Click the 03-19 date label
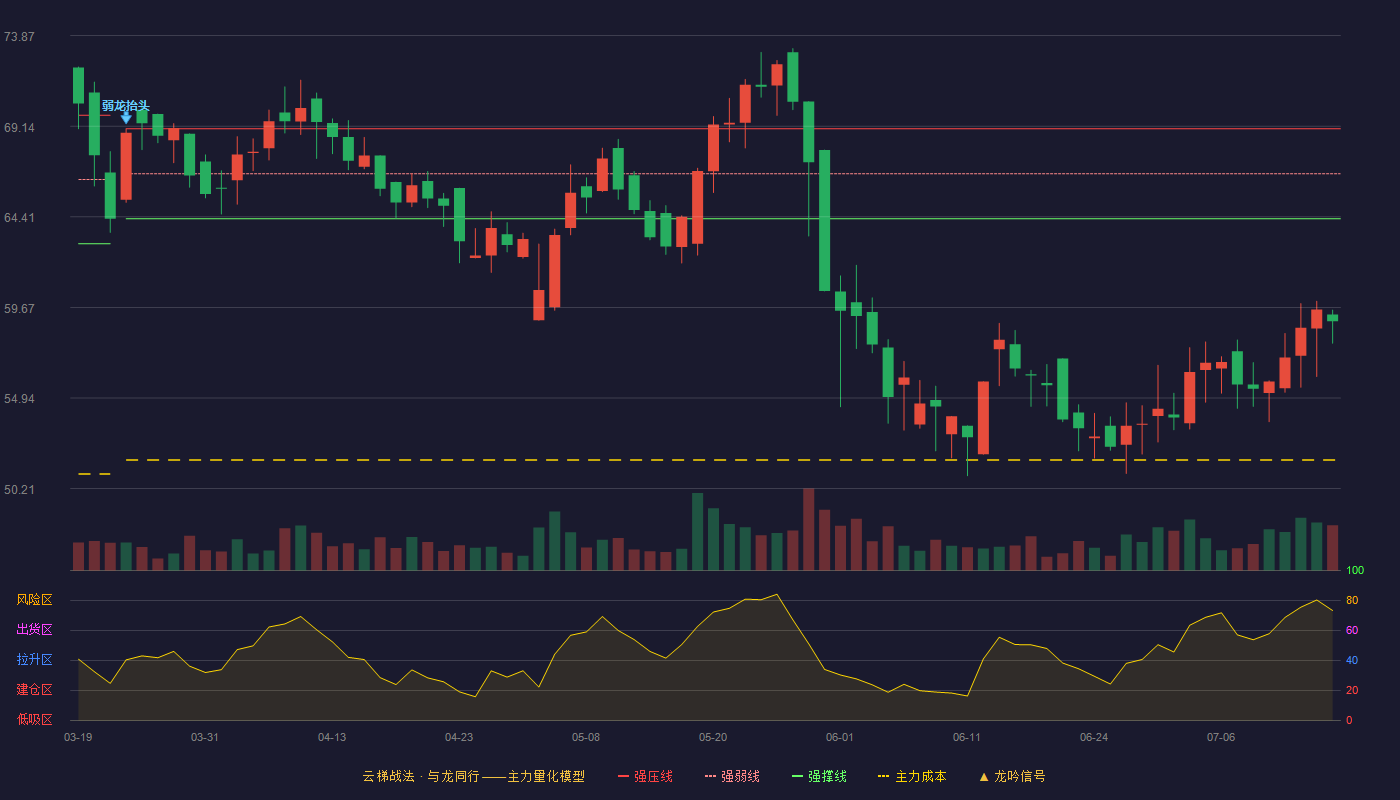The image size is (1400, 800). (x=78, y=737)
